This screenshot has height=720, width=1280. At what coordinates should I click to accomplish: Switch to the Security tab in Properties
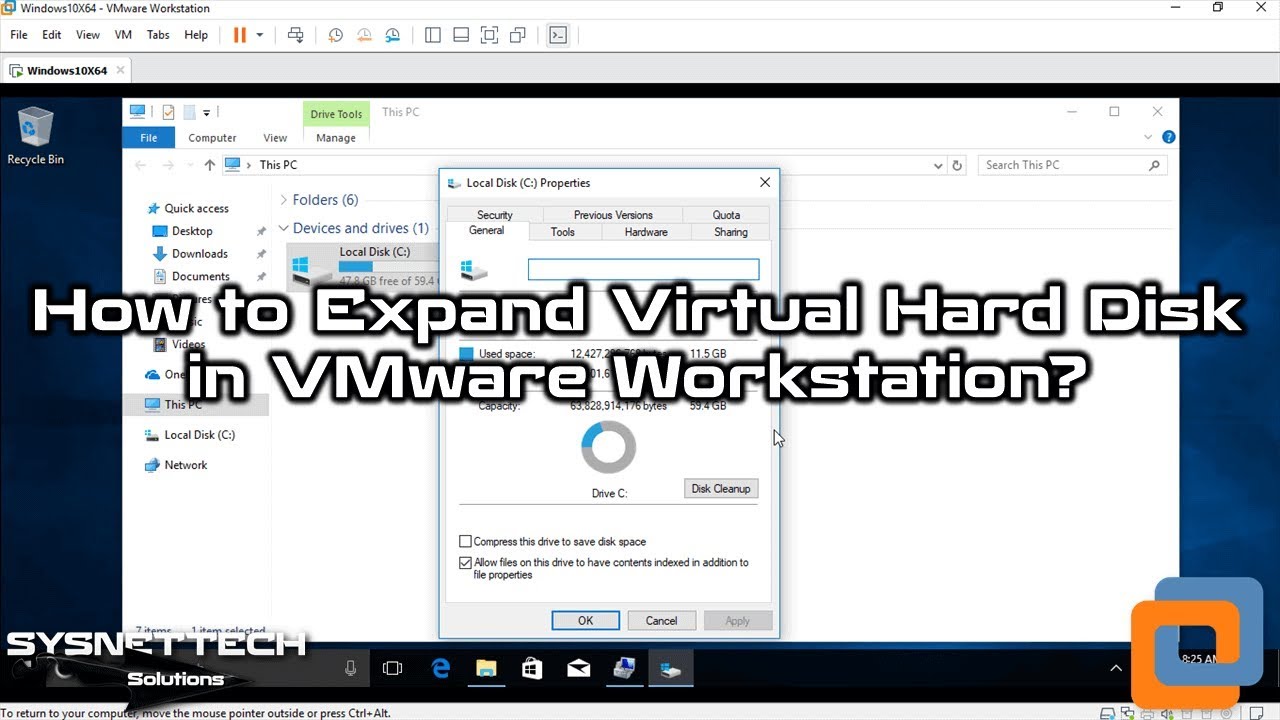[494, 214]
